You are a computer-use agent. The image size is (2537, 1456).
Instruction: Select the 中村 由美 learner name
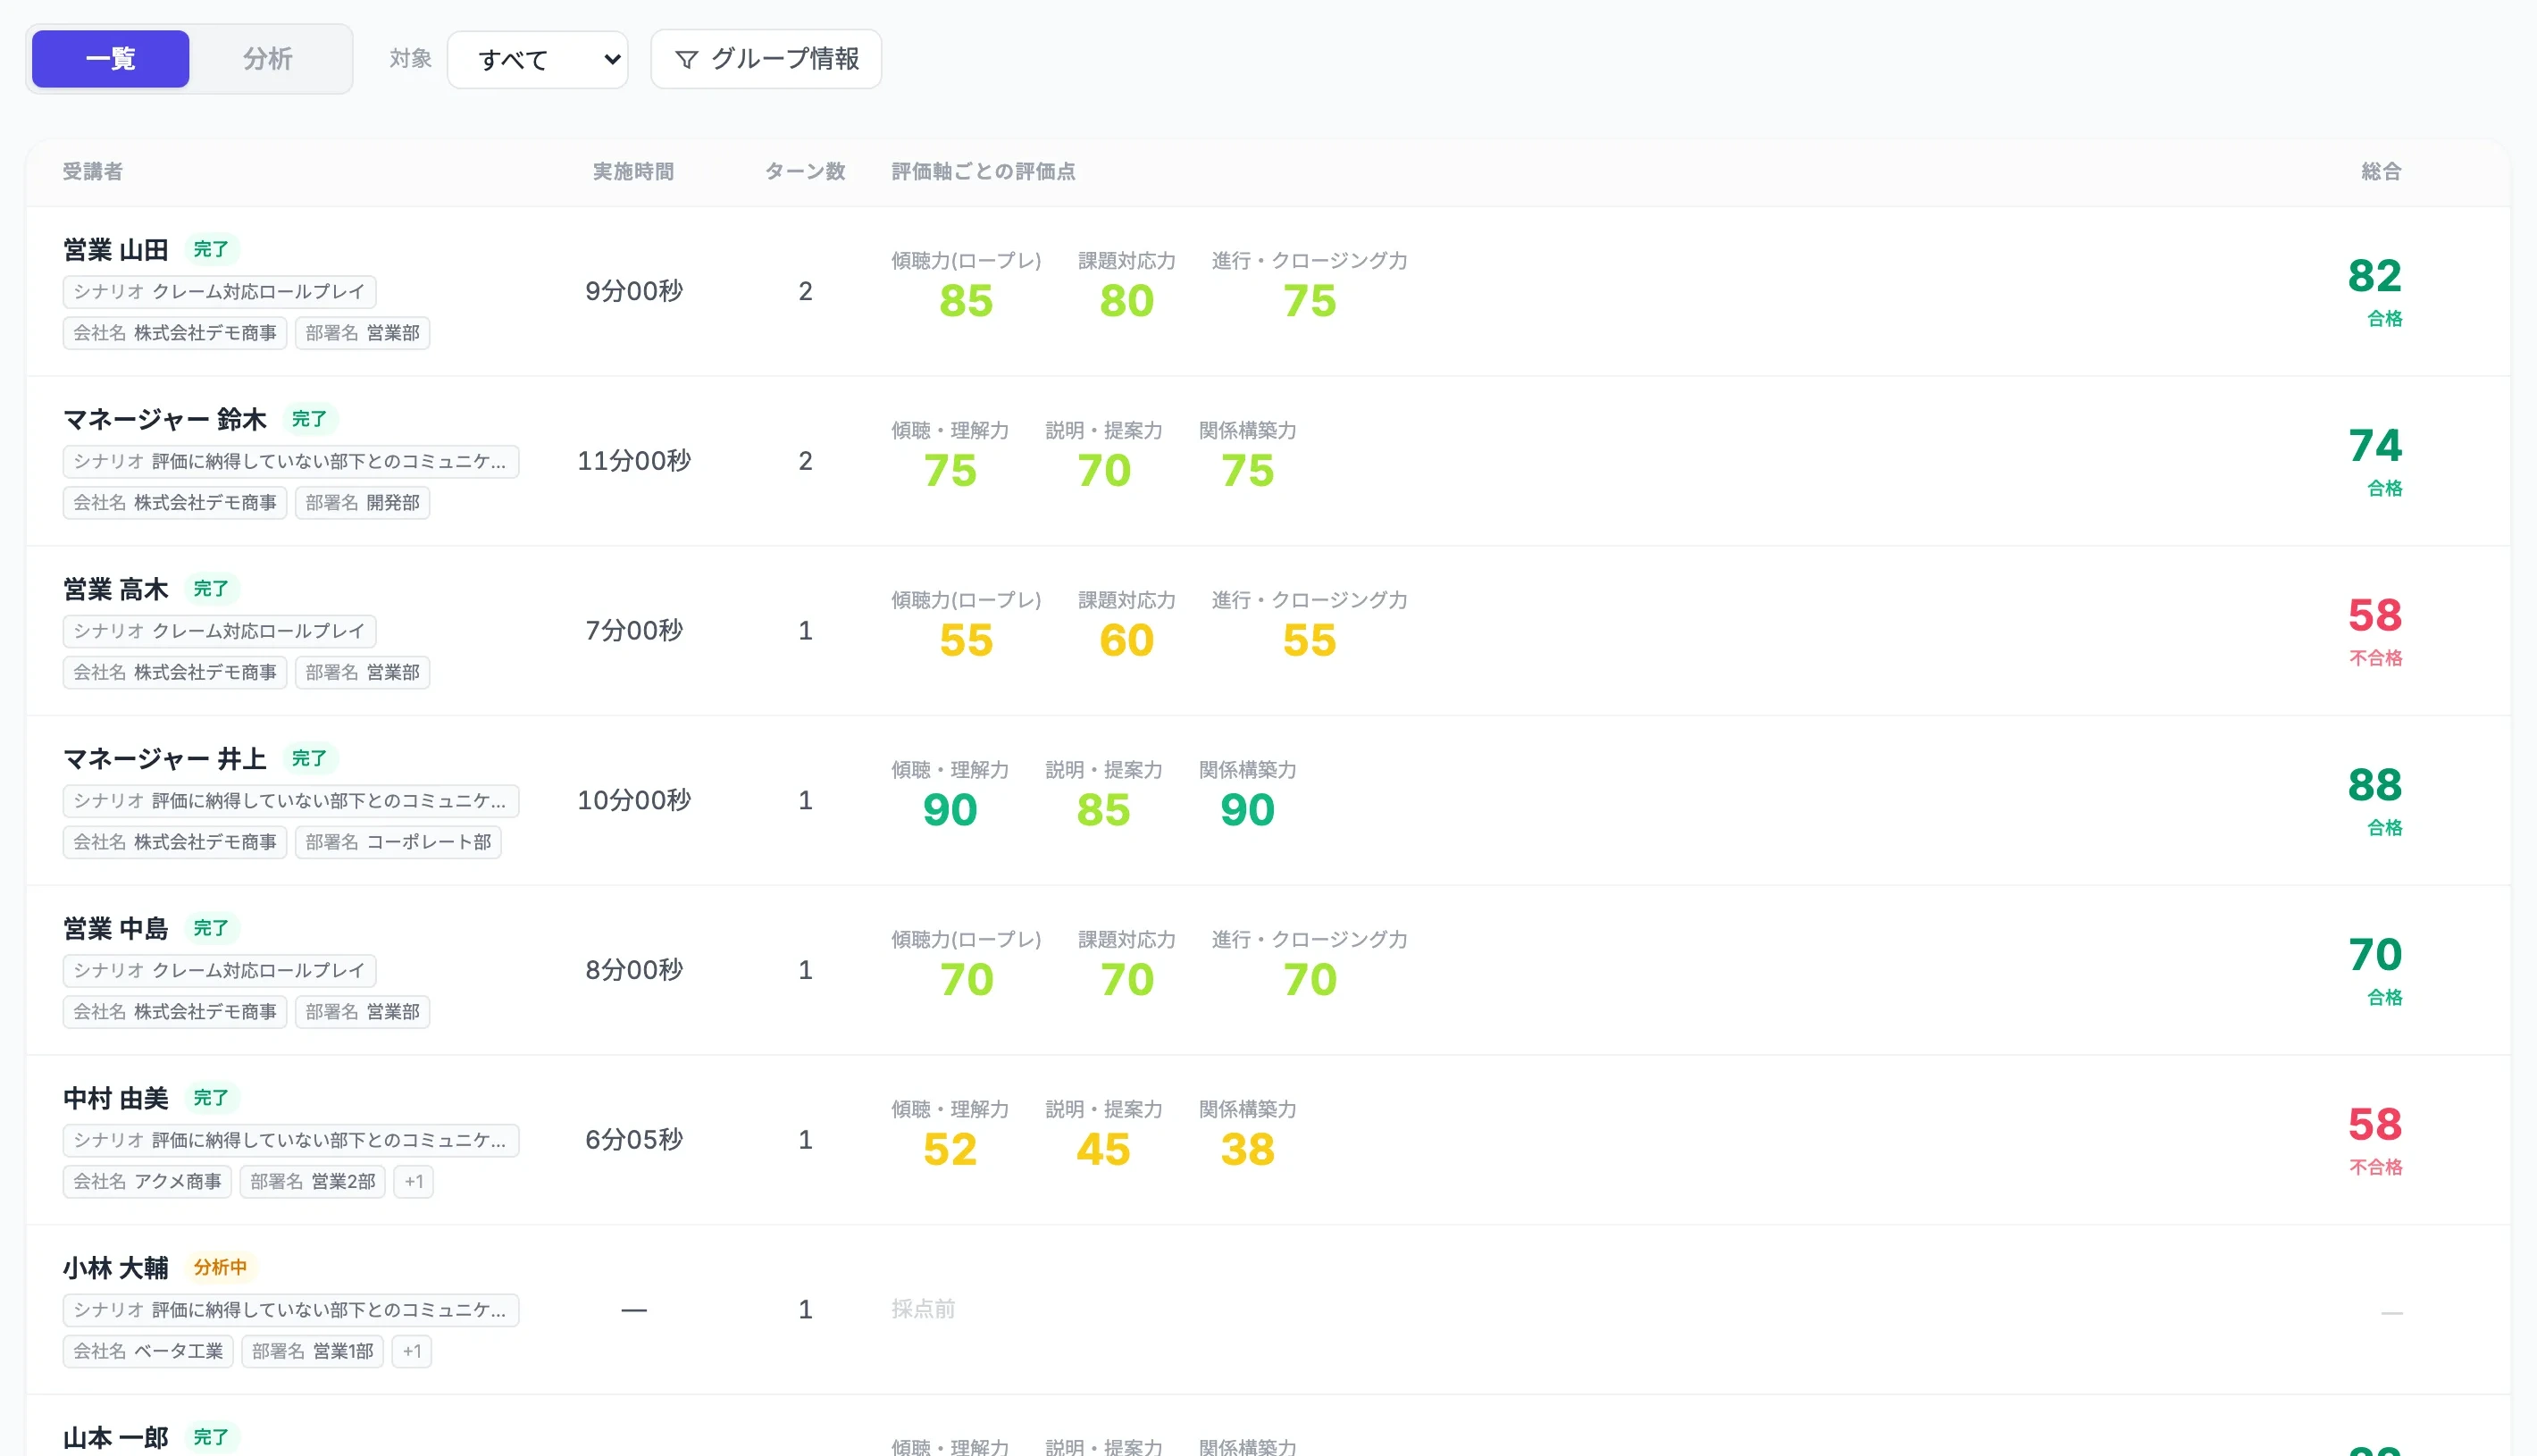coord(116,1098)
